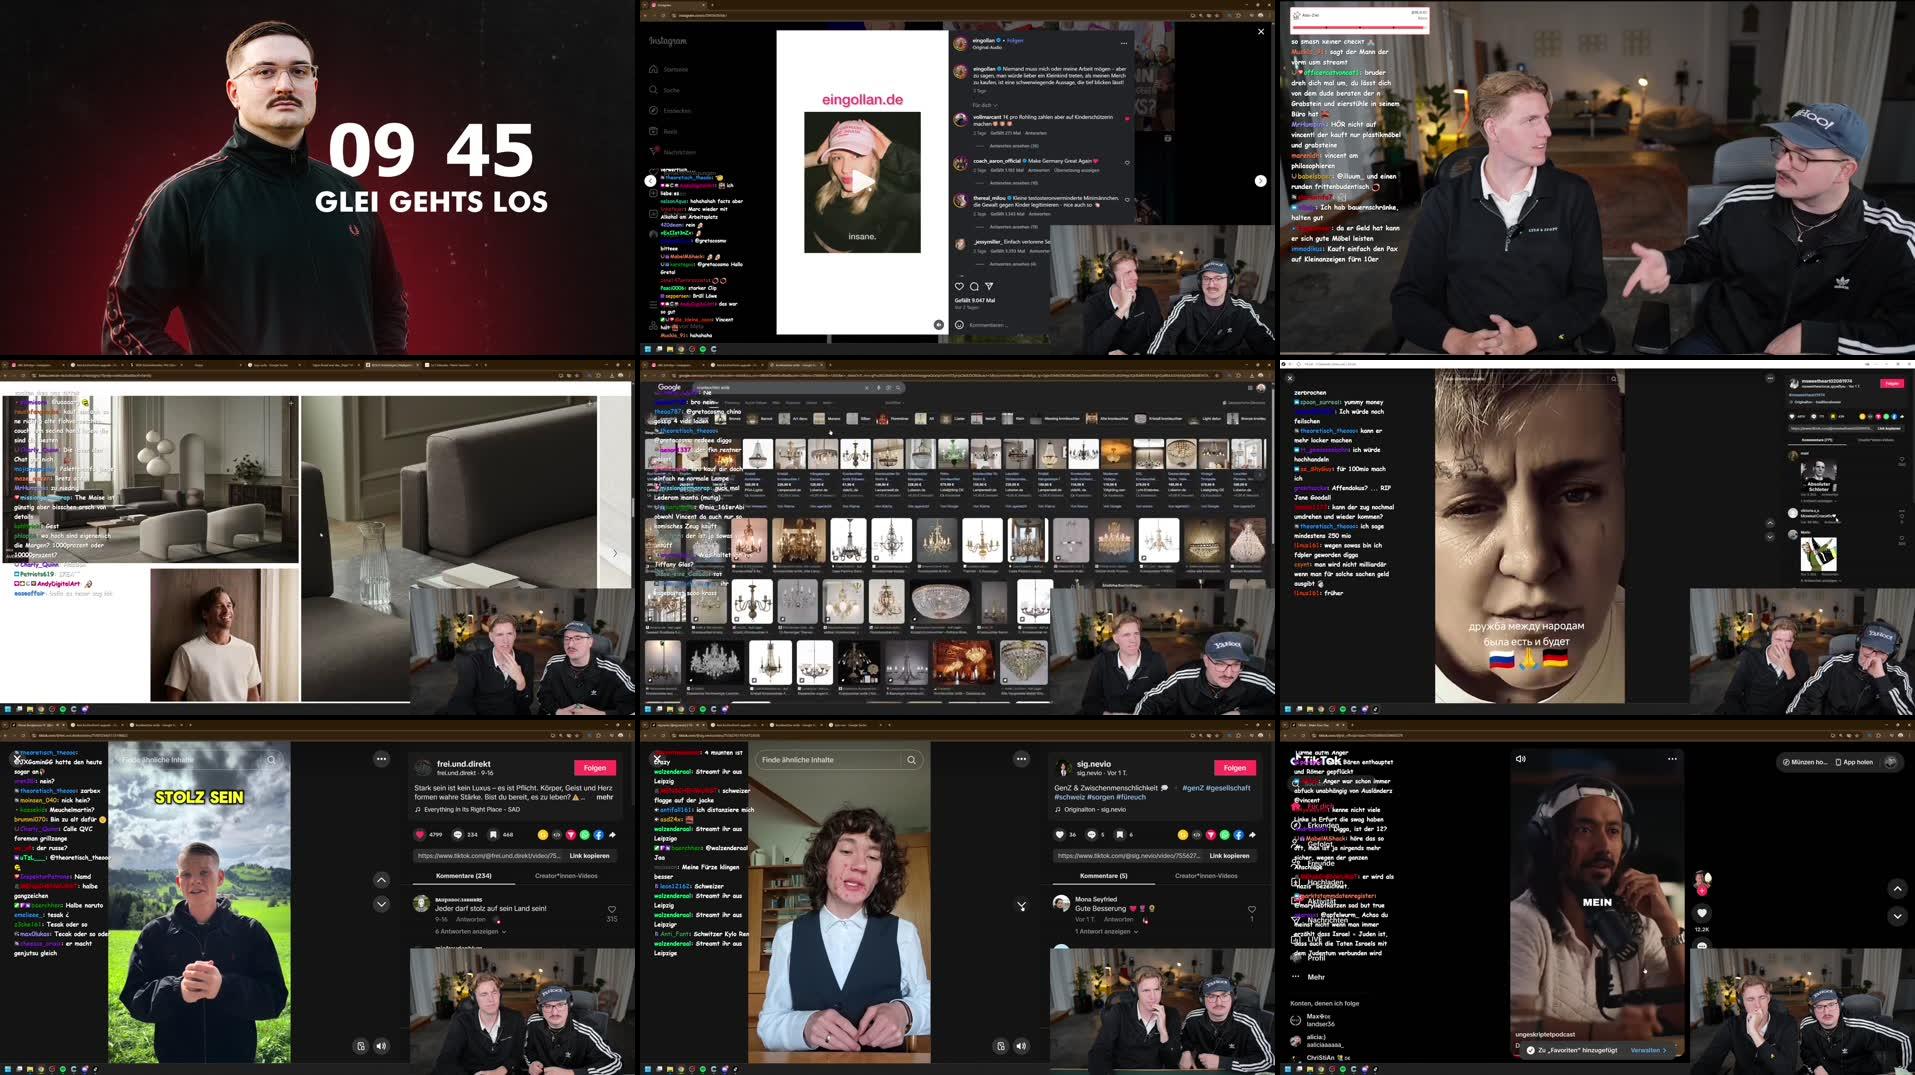The width and height of the screenshot is (1915, 1075).
Task: Start a voice search with the Google microphone icon
Action: tap(877, 387)
